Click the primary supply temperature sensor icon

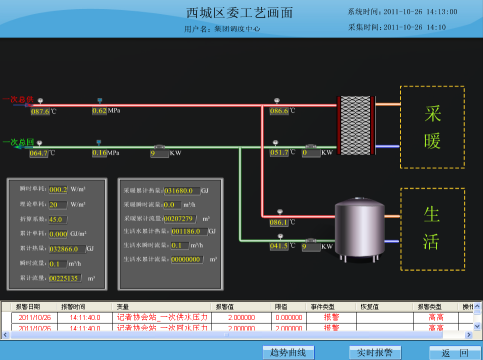click(x=41, y=101)
